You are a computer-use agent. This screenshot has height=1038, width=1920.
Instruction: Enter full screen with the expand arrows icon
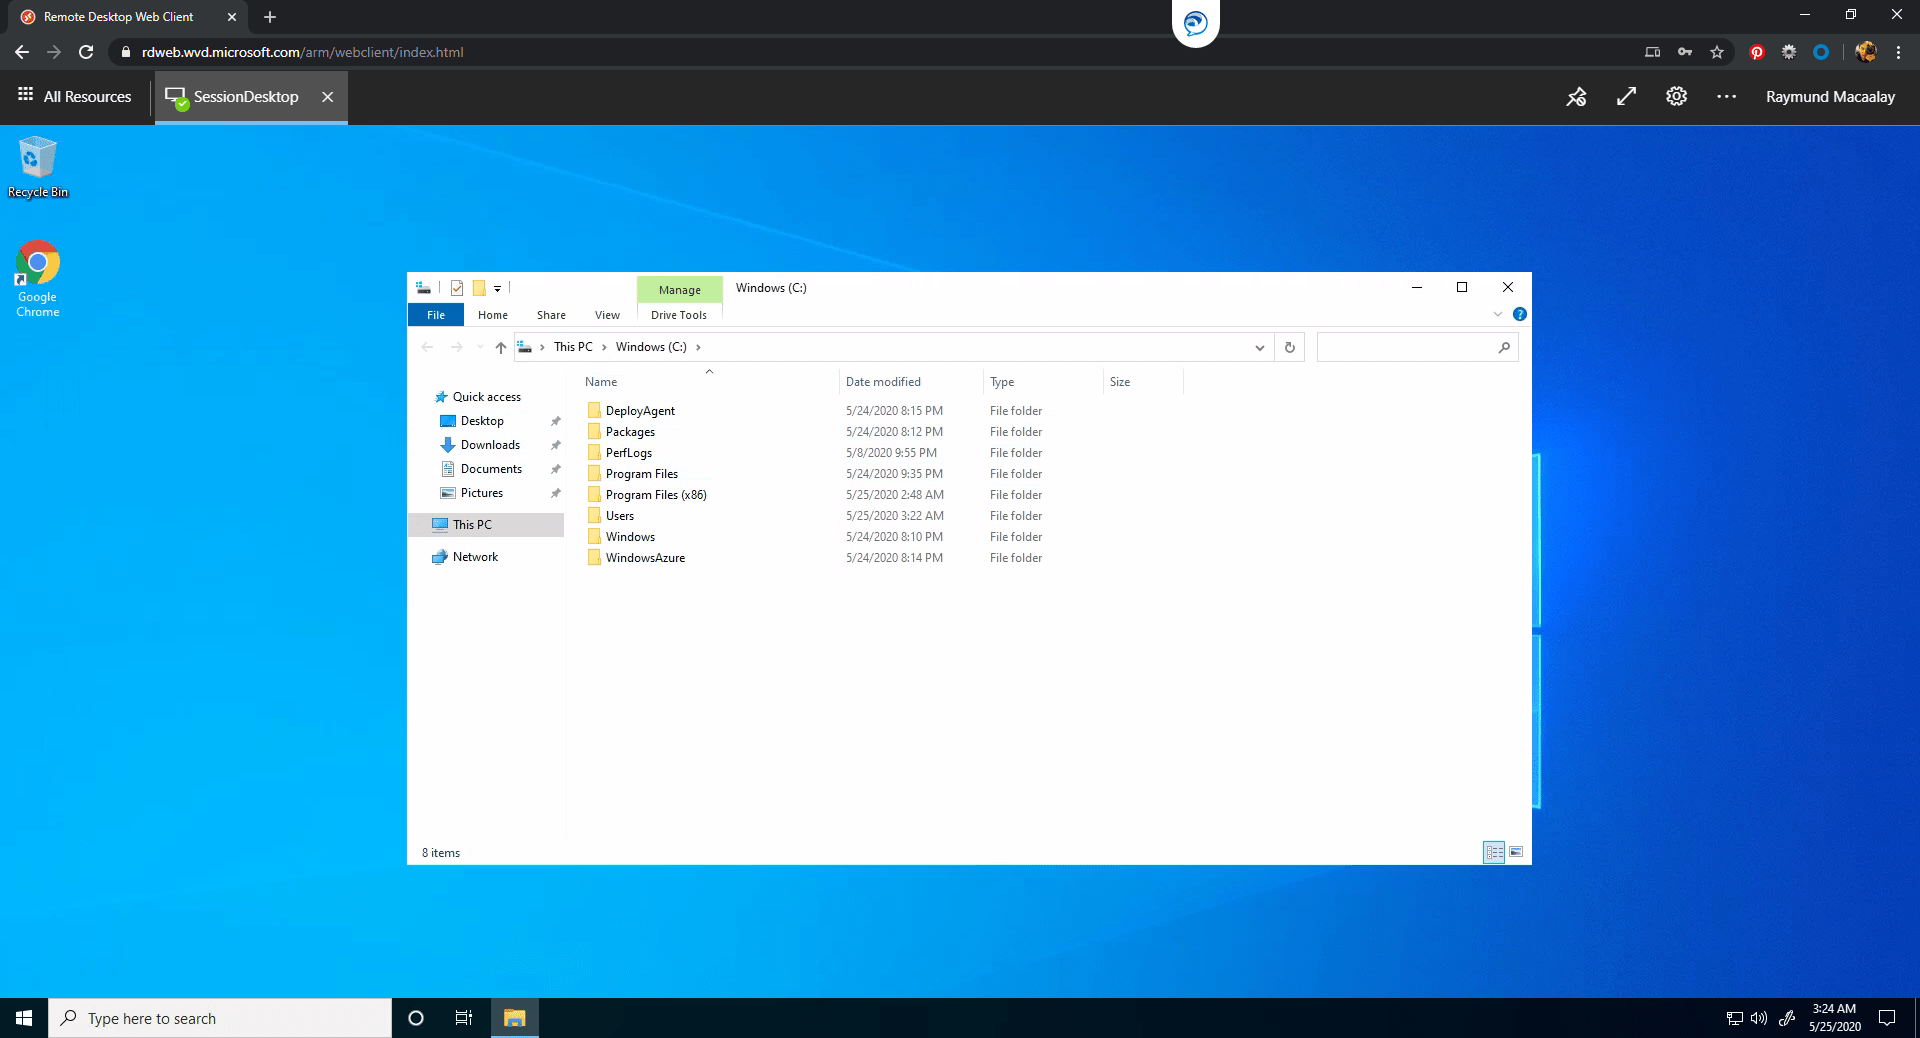(x=1626, y=97)
